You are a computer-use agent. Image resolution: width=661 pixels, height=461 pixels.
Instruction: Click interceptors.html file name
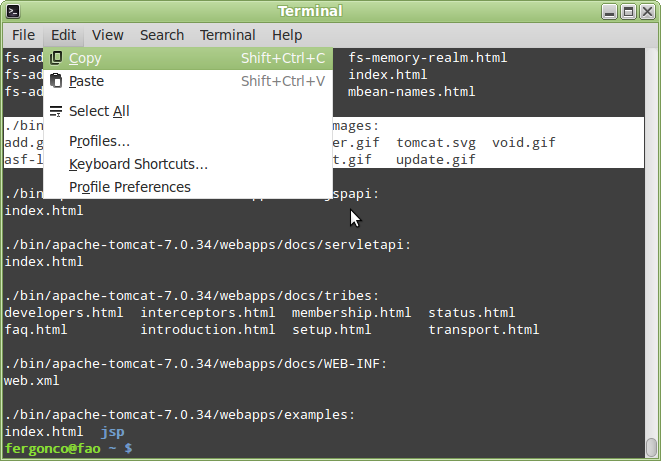point(208,313)
